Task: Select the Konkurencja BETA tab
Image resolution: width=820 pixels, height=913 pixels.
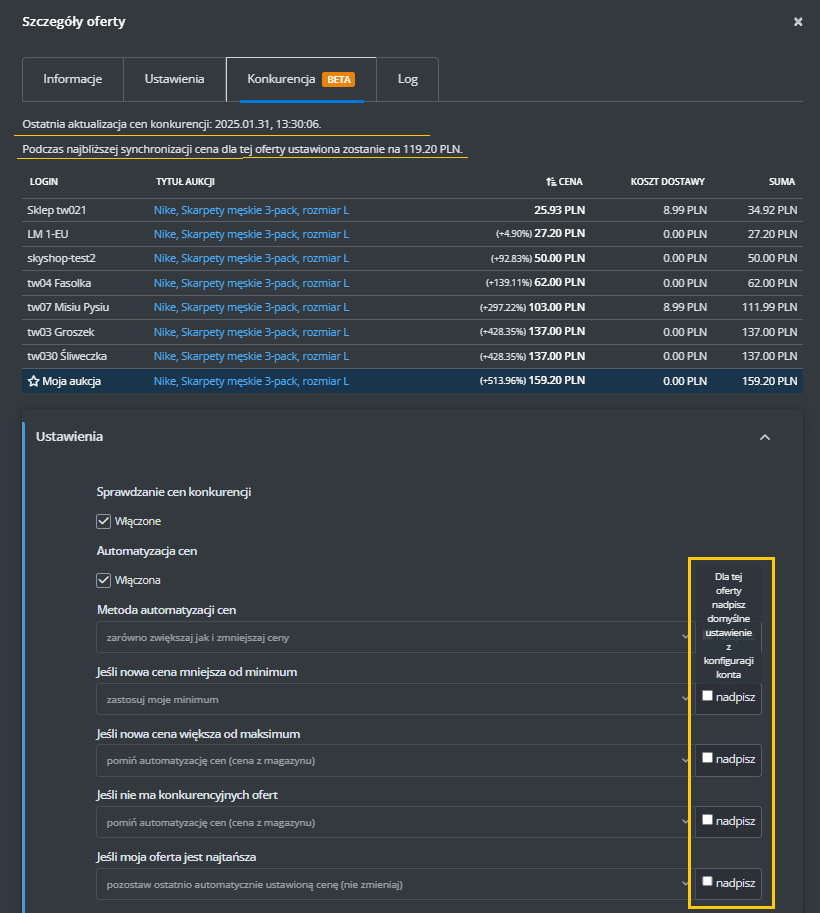Action: (x=300, y=79)
